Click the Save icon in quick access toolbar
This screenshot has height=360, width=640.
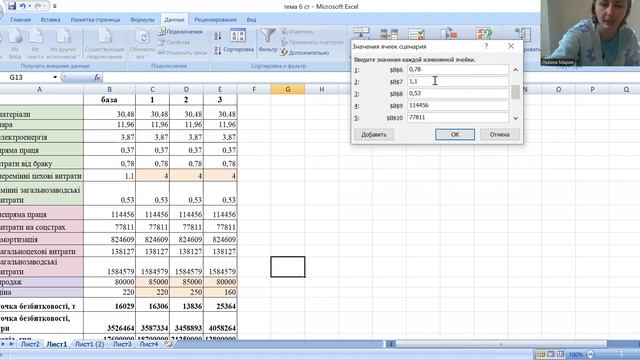(x=12, y=6)
